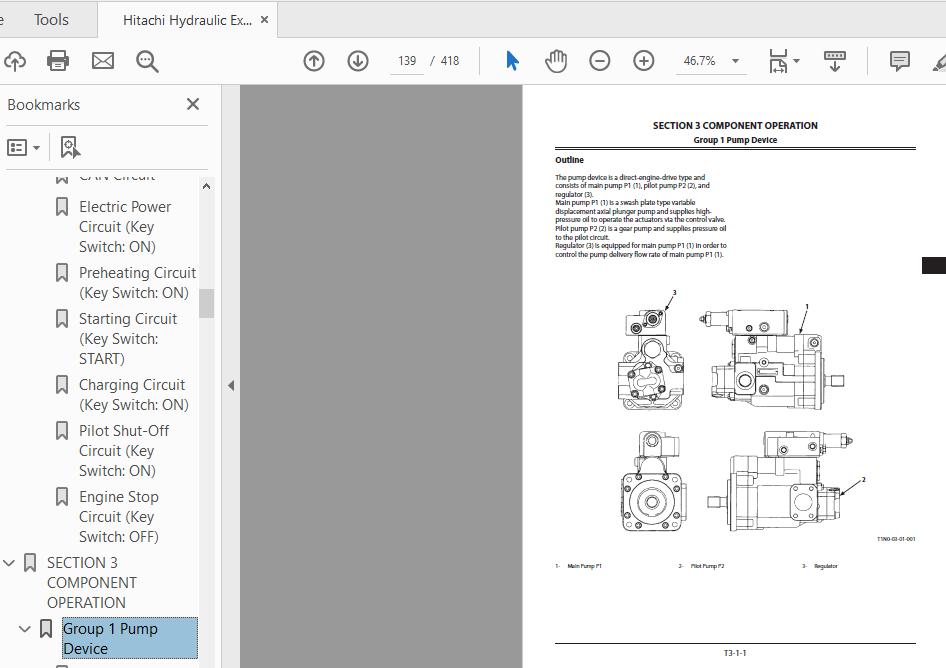The image size is (946, 668).
Task: Open Engine Stop Circuit (Key Switch: OFF) bookmark
Action: click(119, 517)
